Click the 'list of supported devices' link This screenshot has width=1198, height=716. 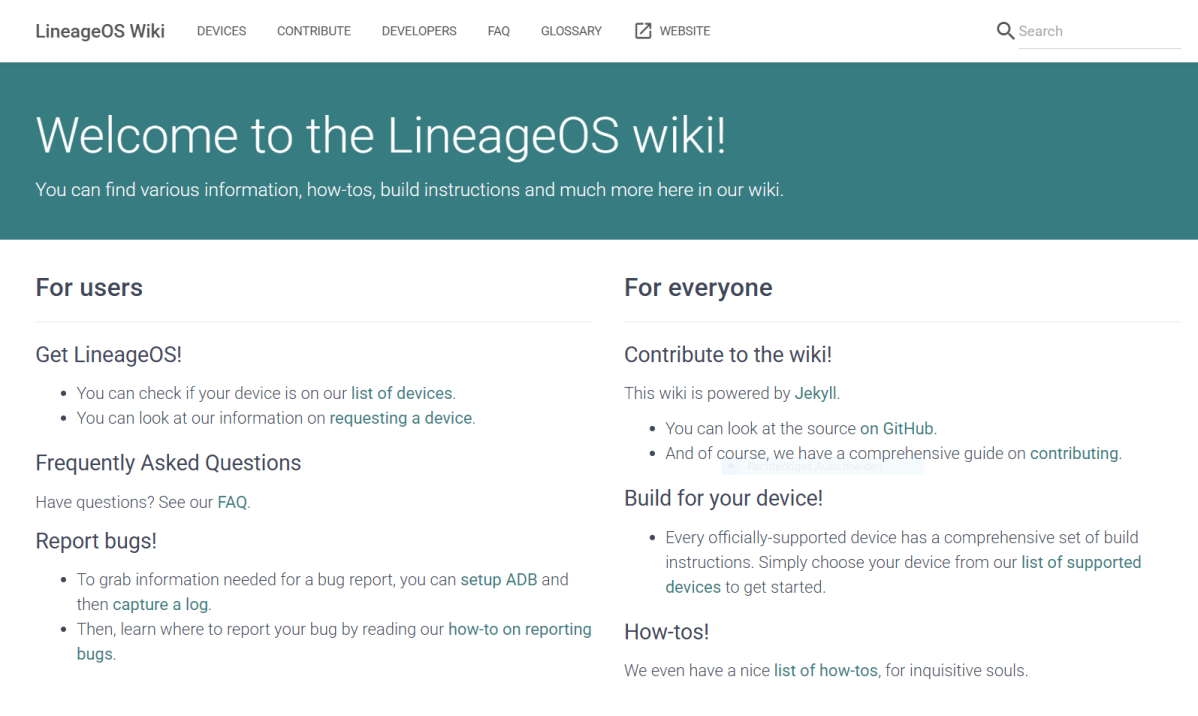(x=1081, y=562)
